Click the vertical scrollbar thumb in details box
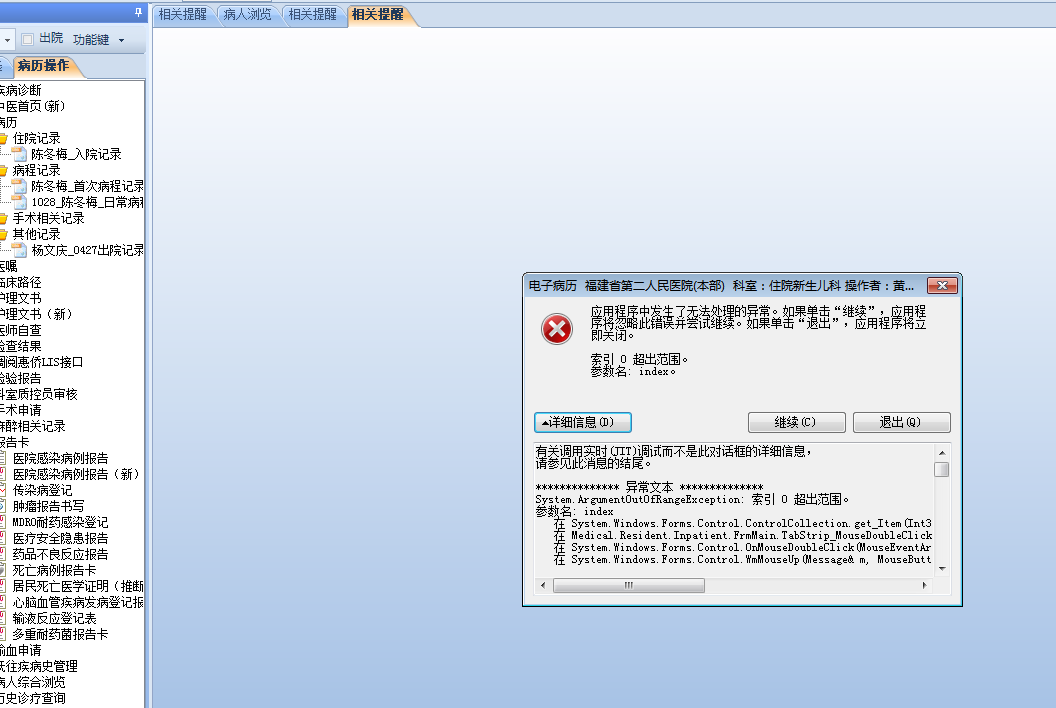Image resolution: width=1056 pixels, height=708 pixels. [942, 470]
